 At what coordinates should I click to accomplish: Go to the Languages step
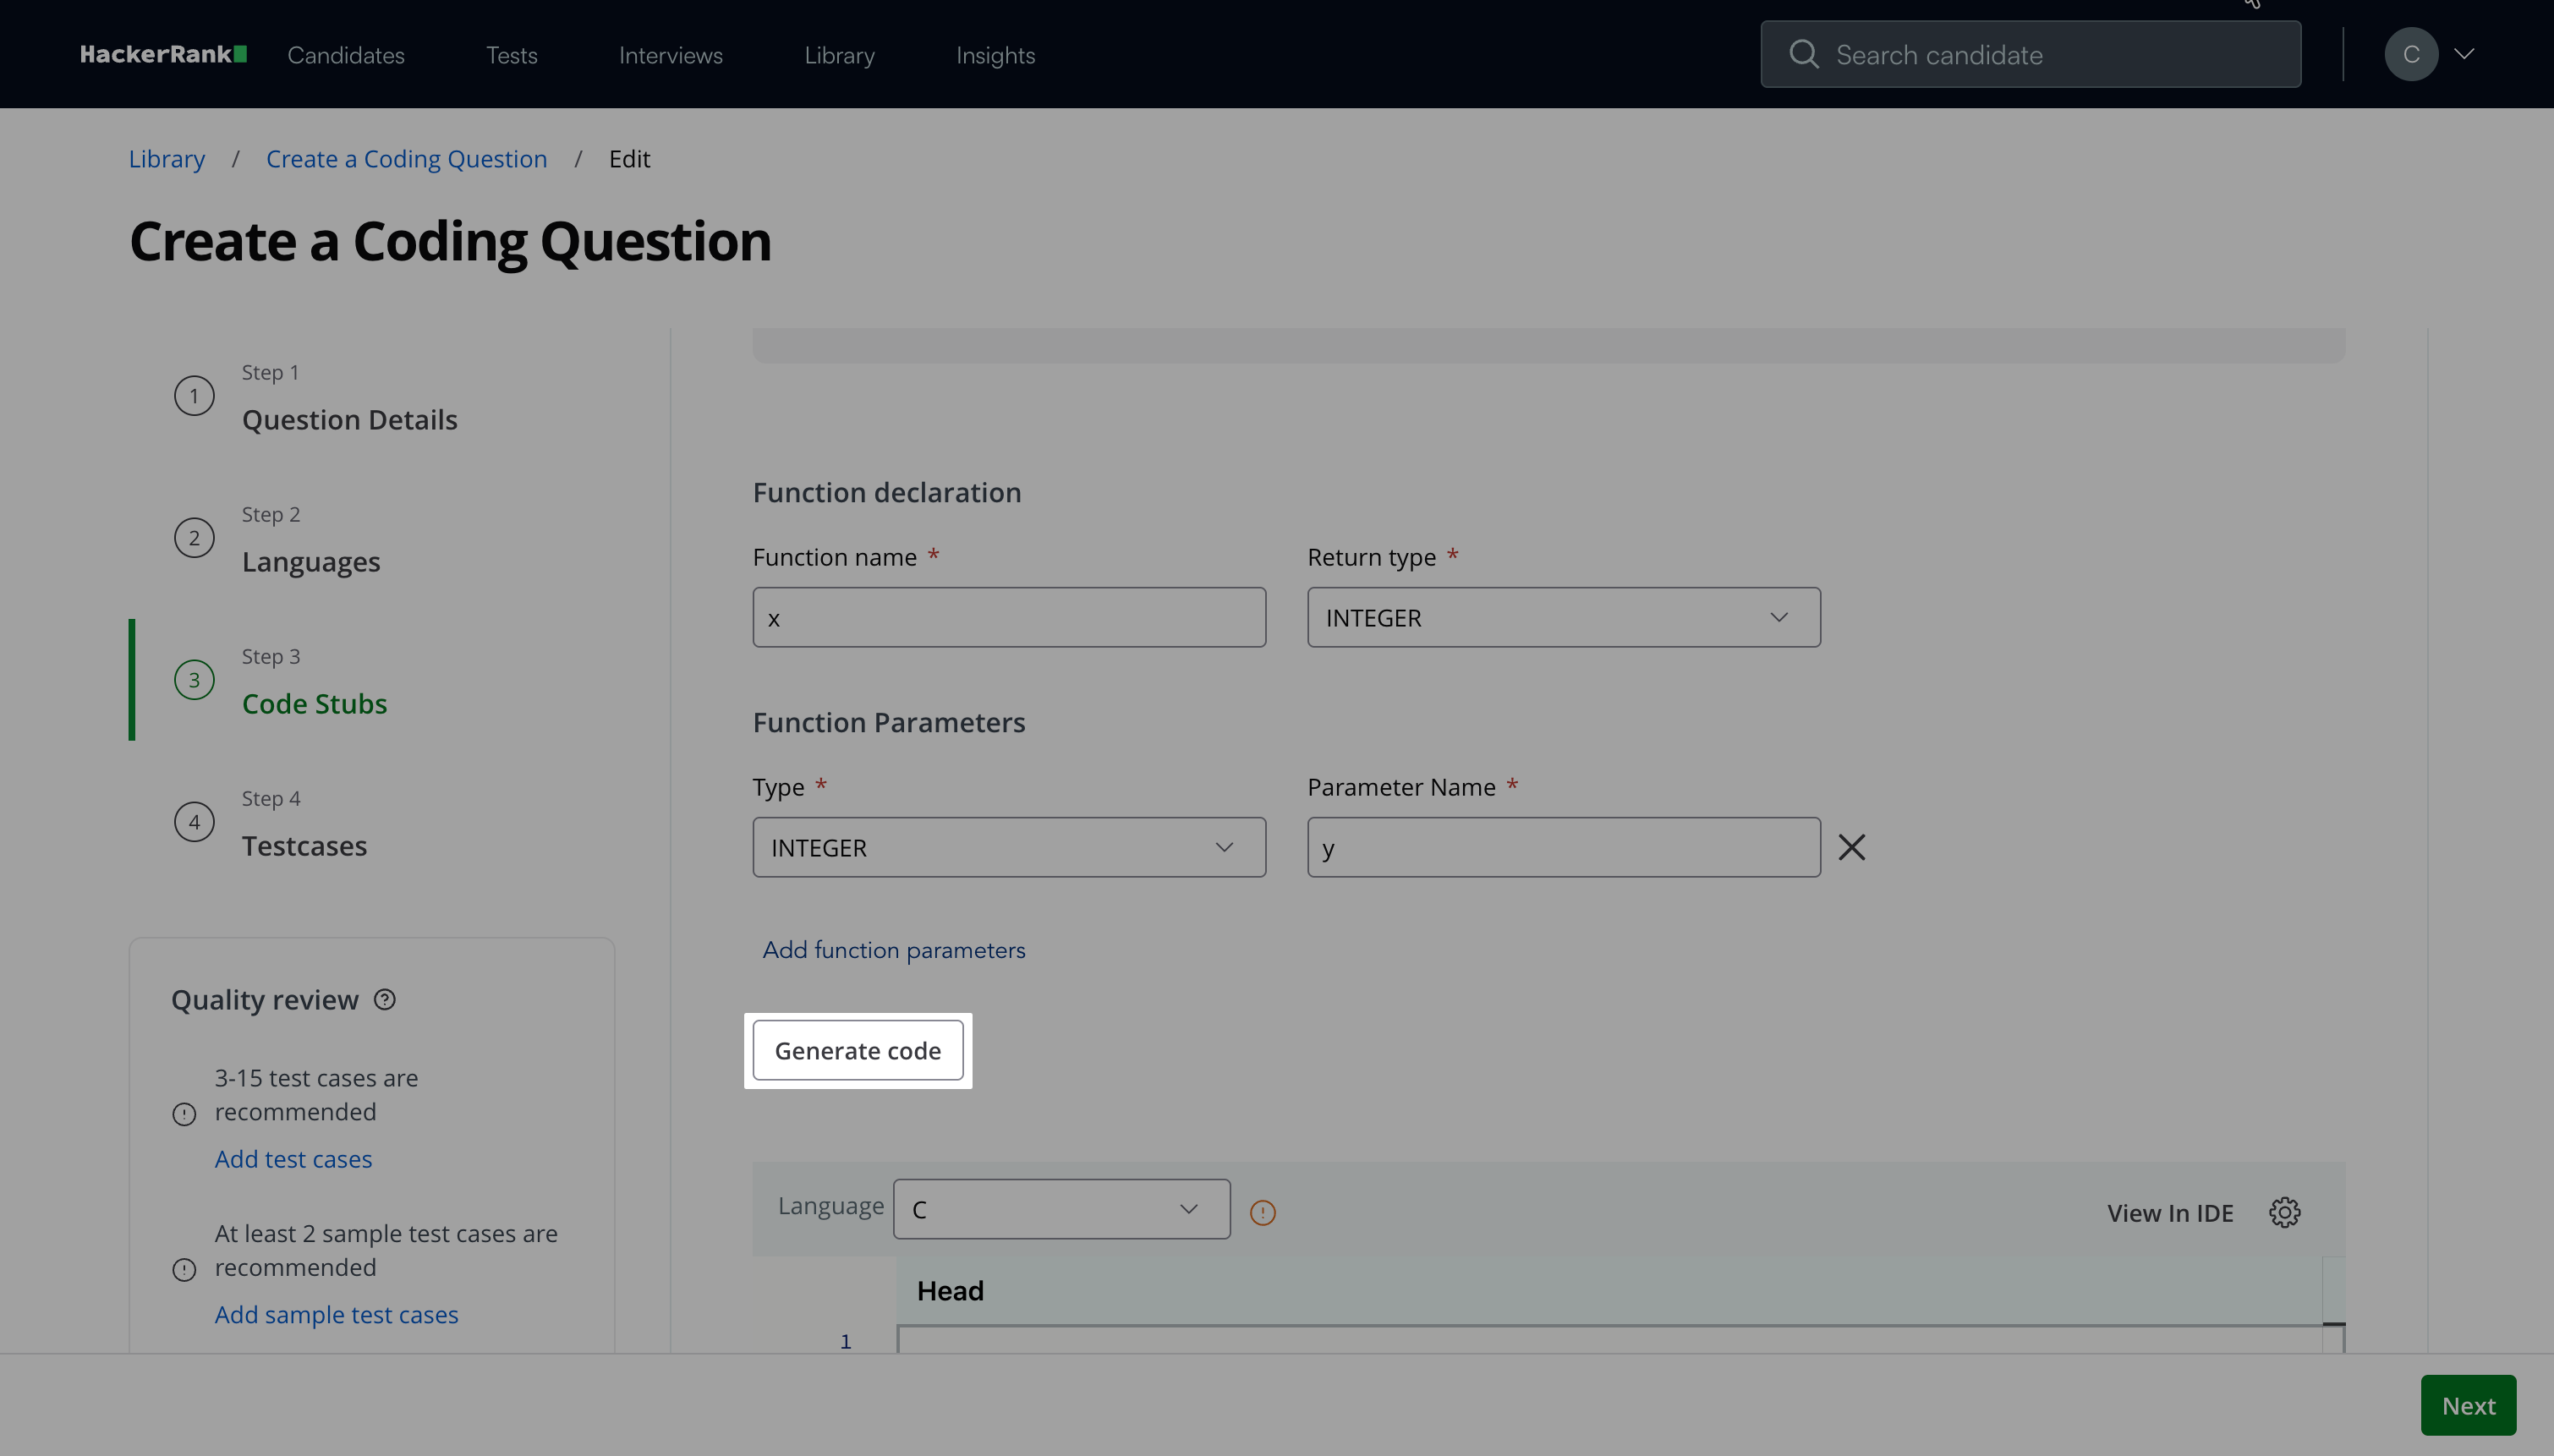(310, 561)
